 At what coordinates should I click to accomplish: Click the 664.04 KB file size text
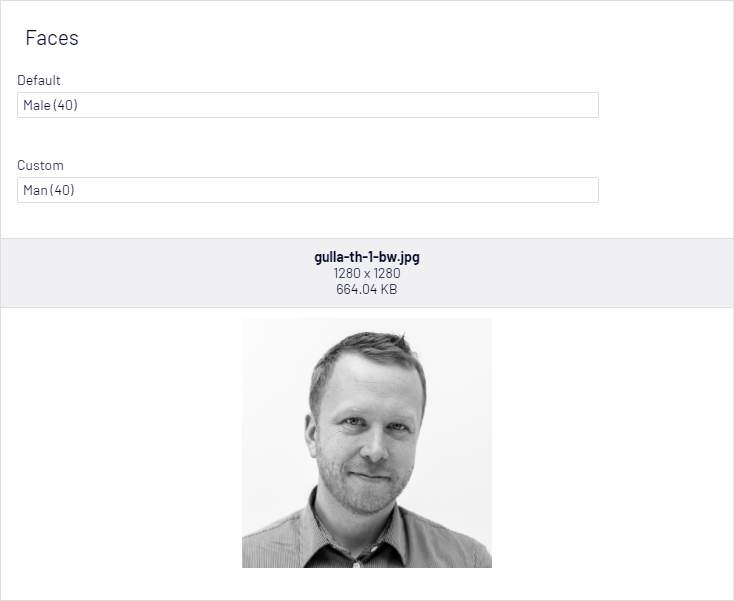(x=367, y=289)
